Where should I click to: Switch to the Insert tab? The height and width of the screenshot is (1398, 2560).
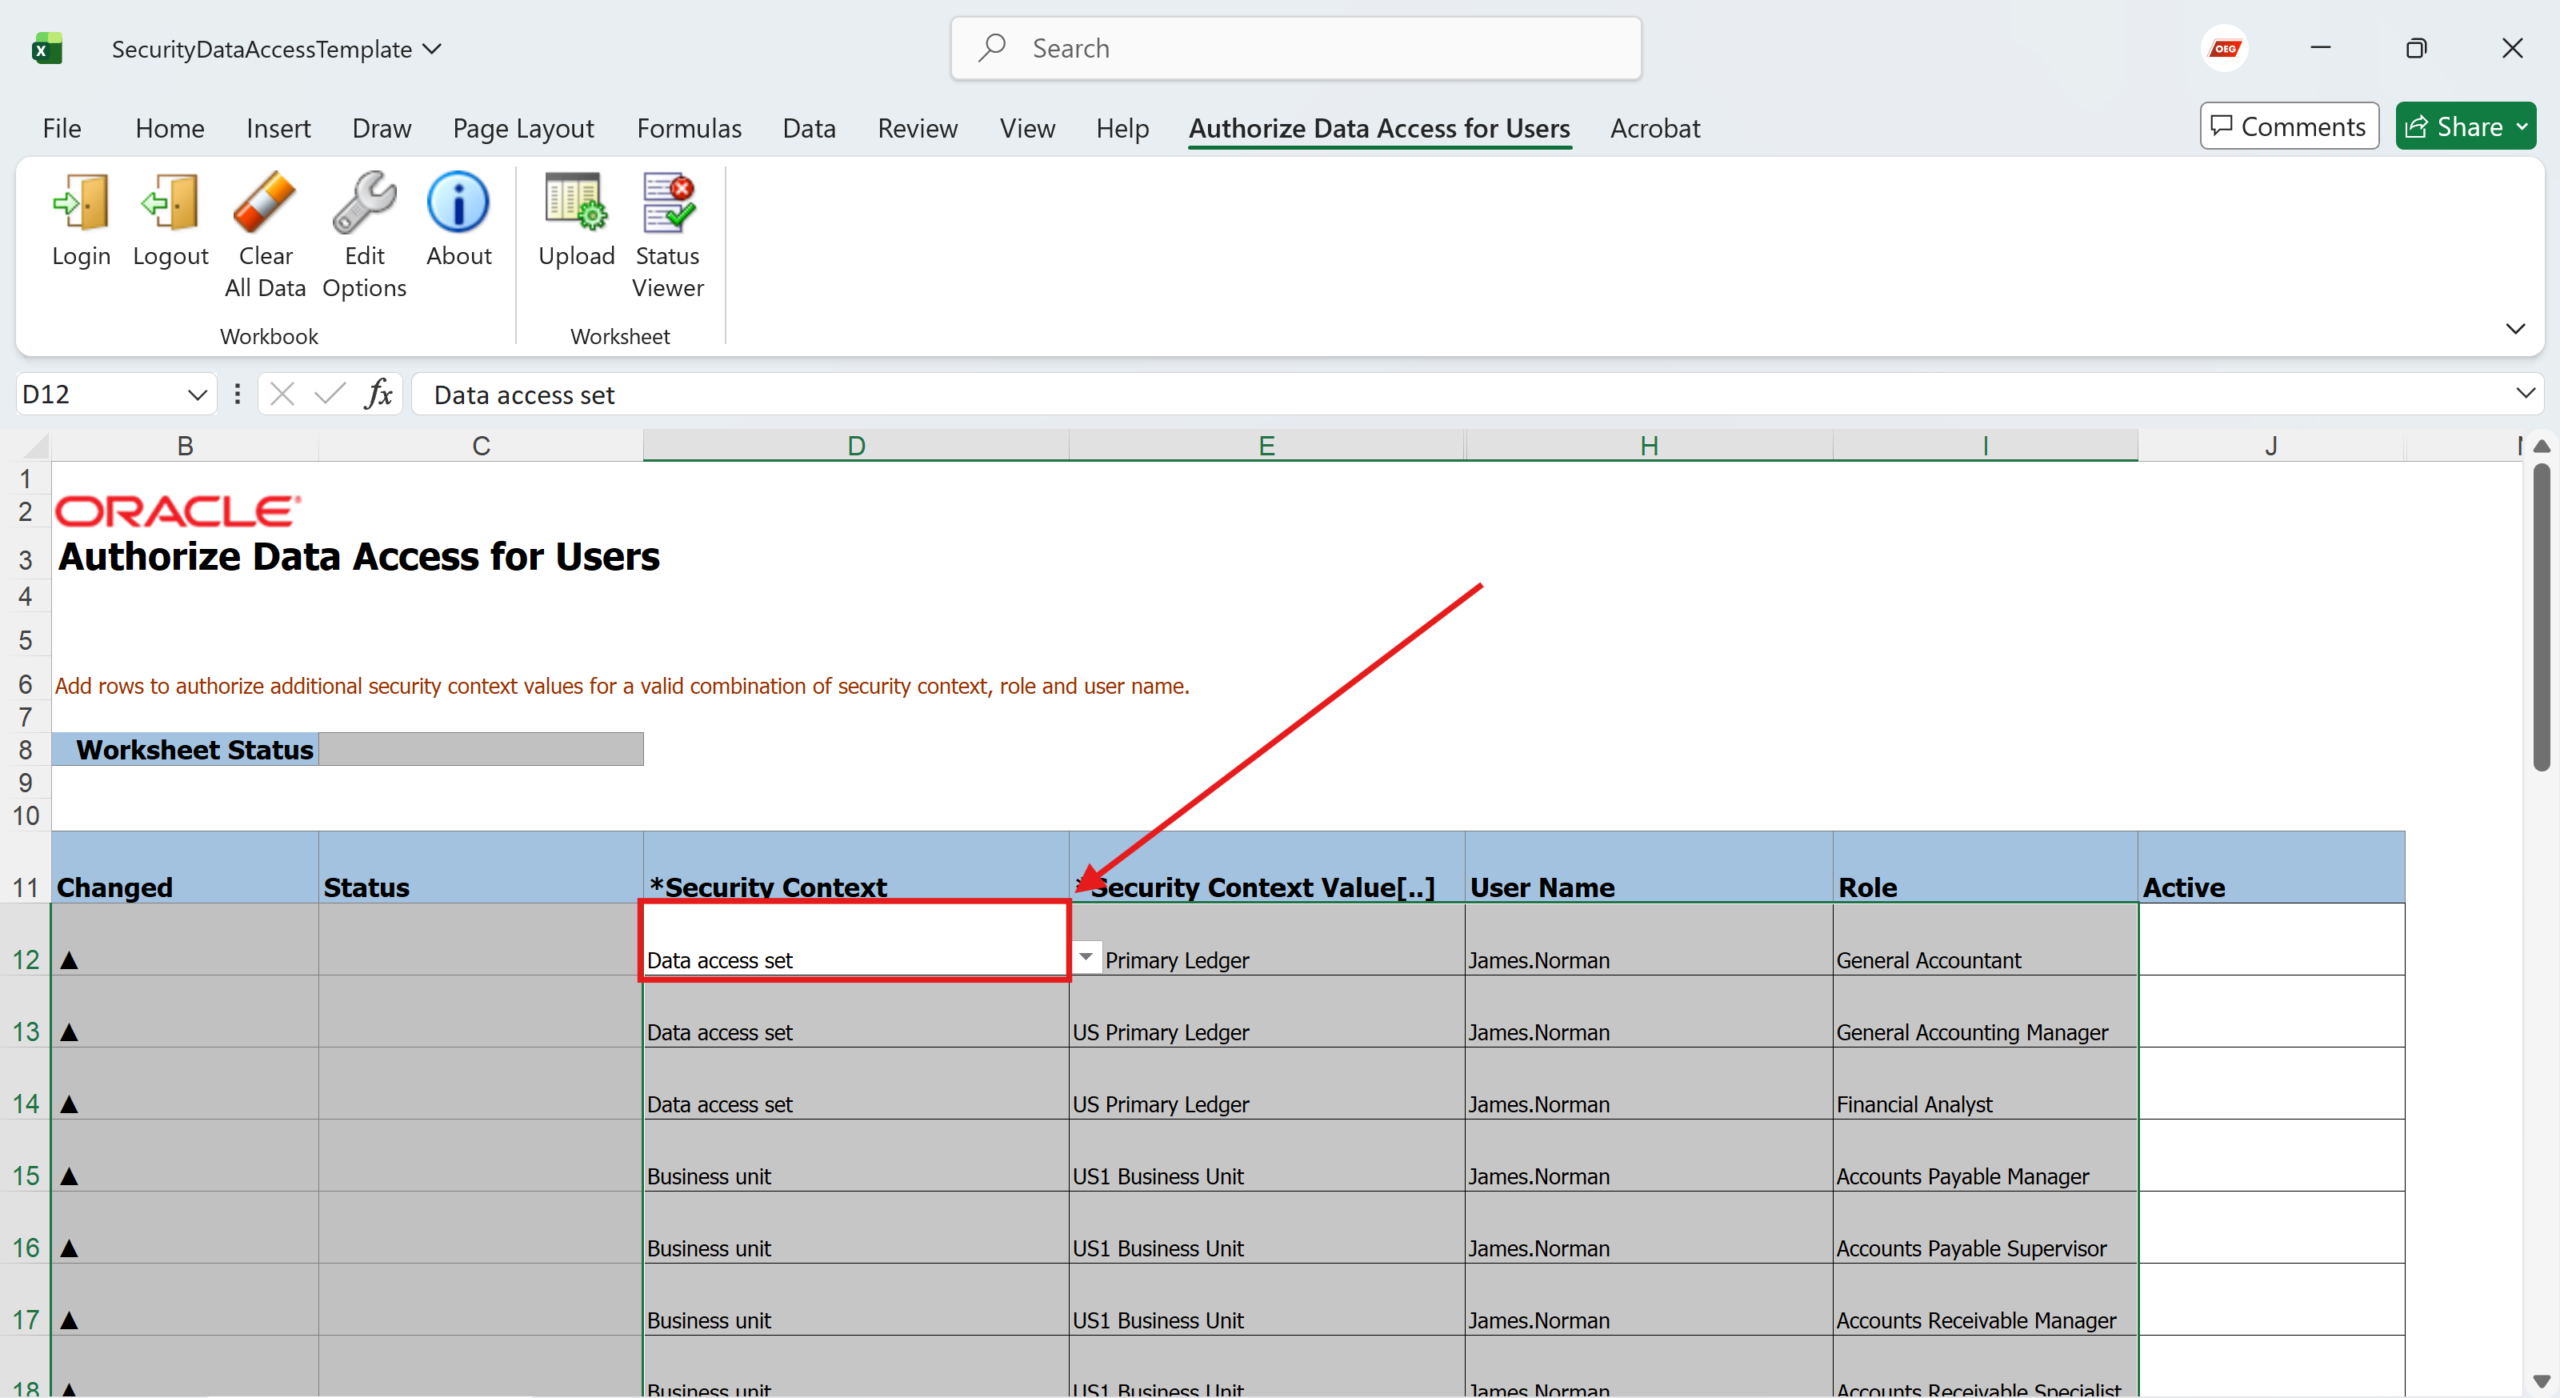(x=278, y=128)
